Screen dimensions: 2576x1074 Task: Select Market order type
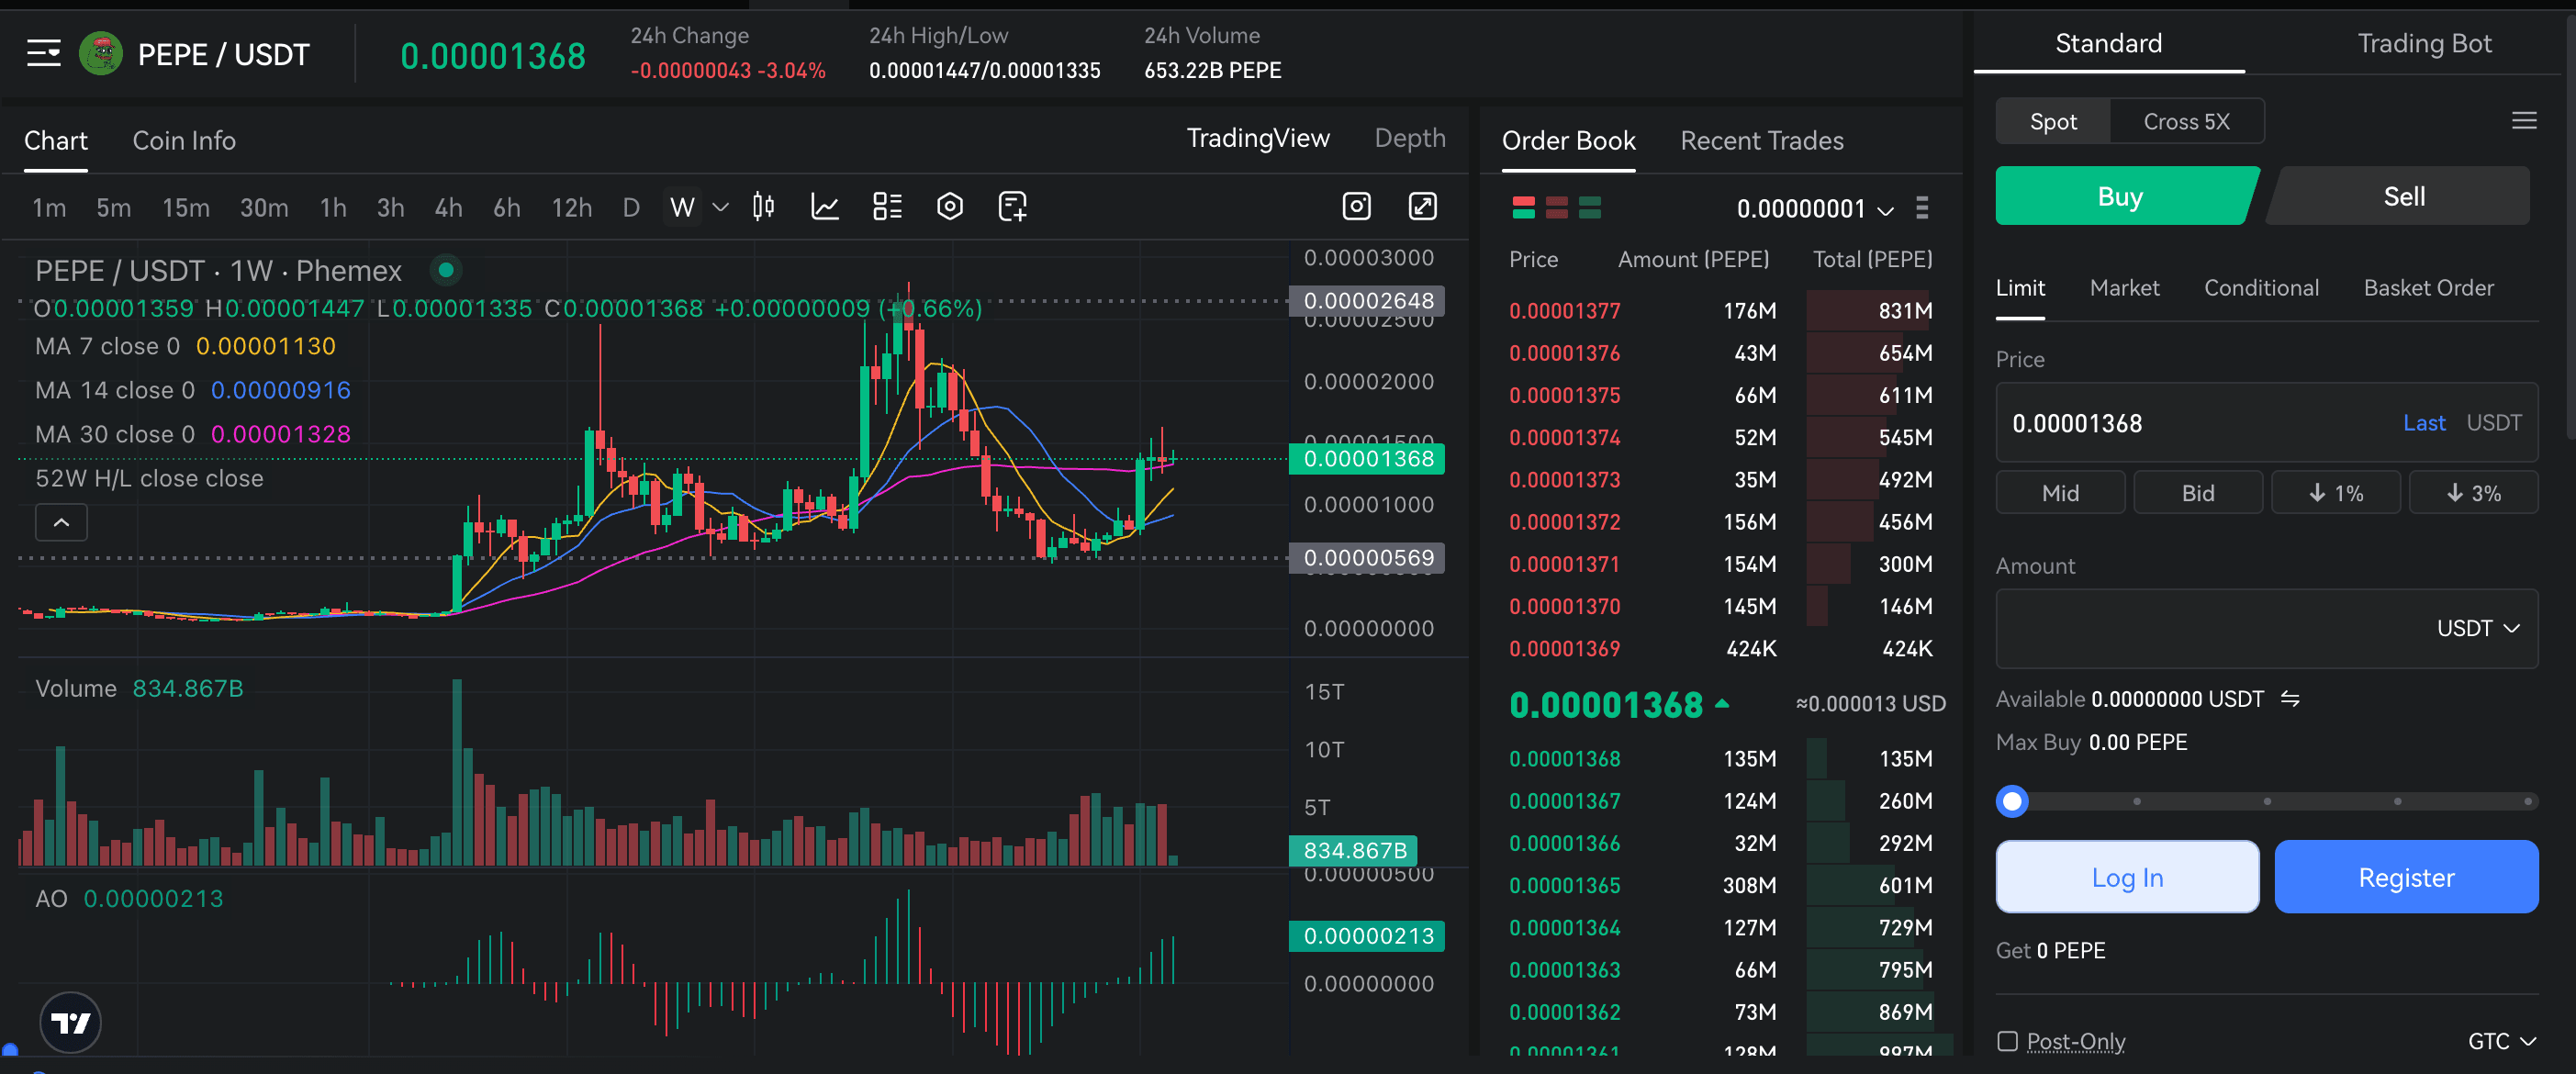pos(2124,288)
